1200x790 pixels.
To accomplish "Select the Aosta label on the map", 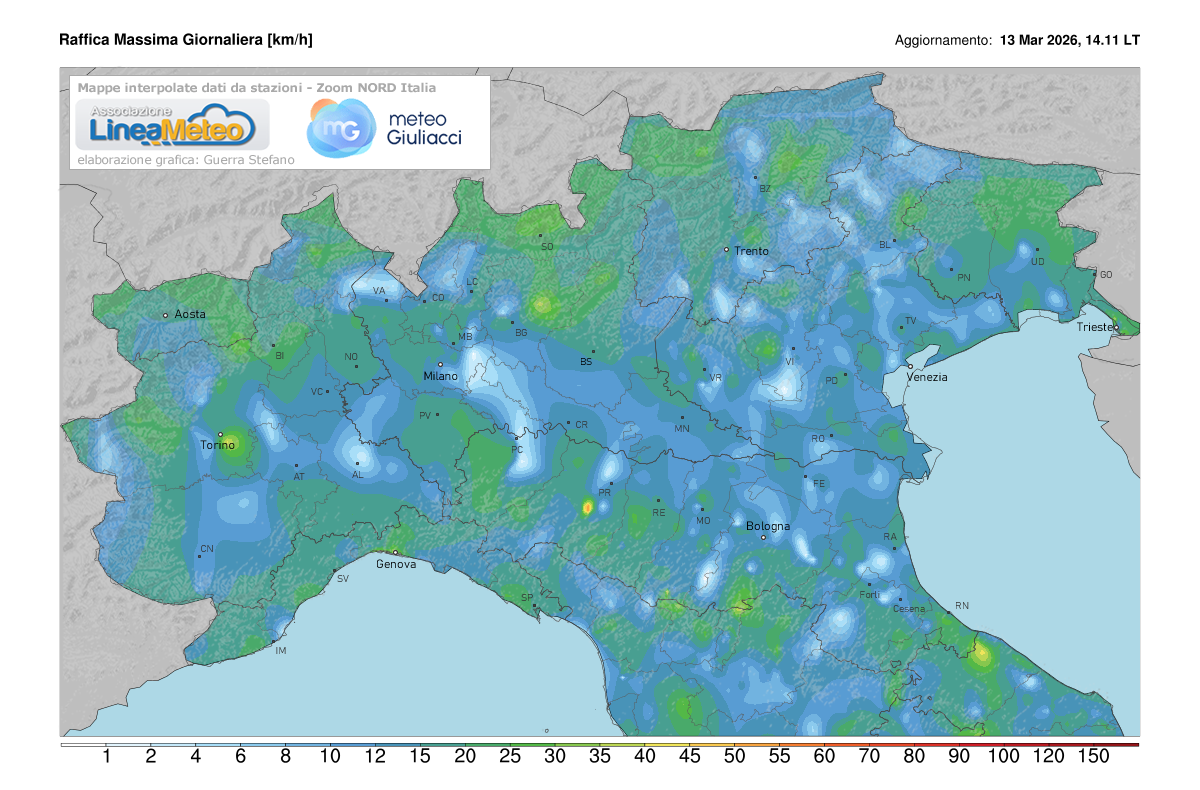I will click(x=188, y=313).
